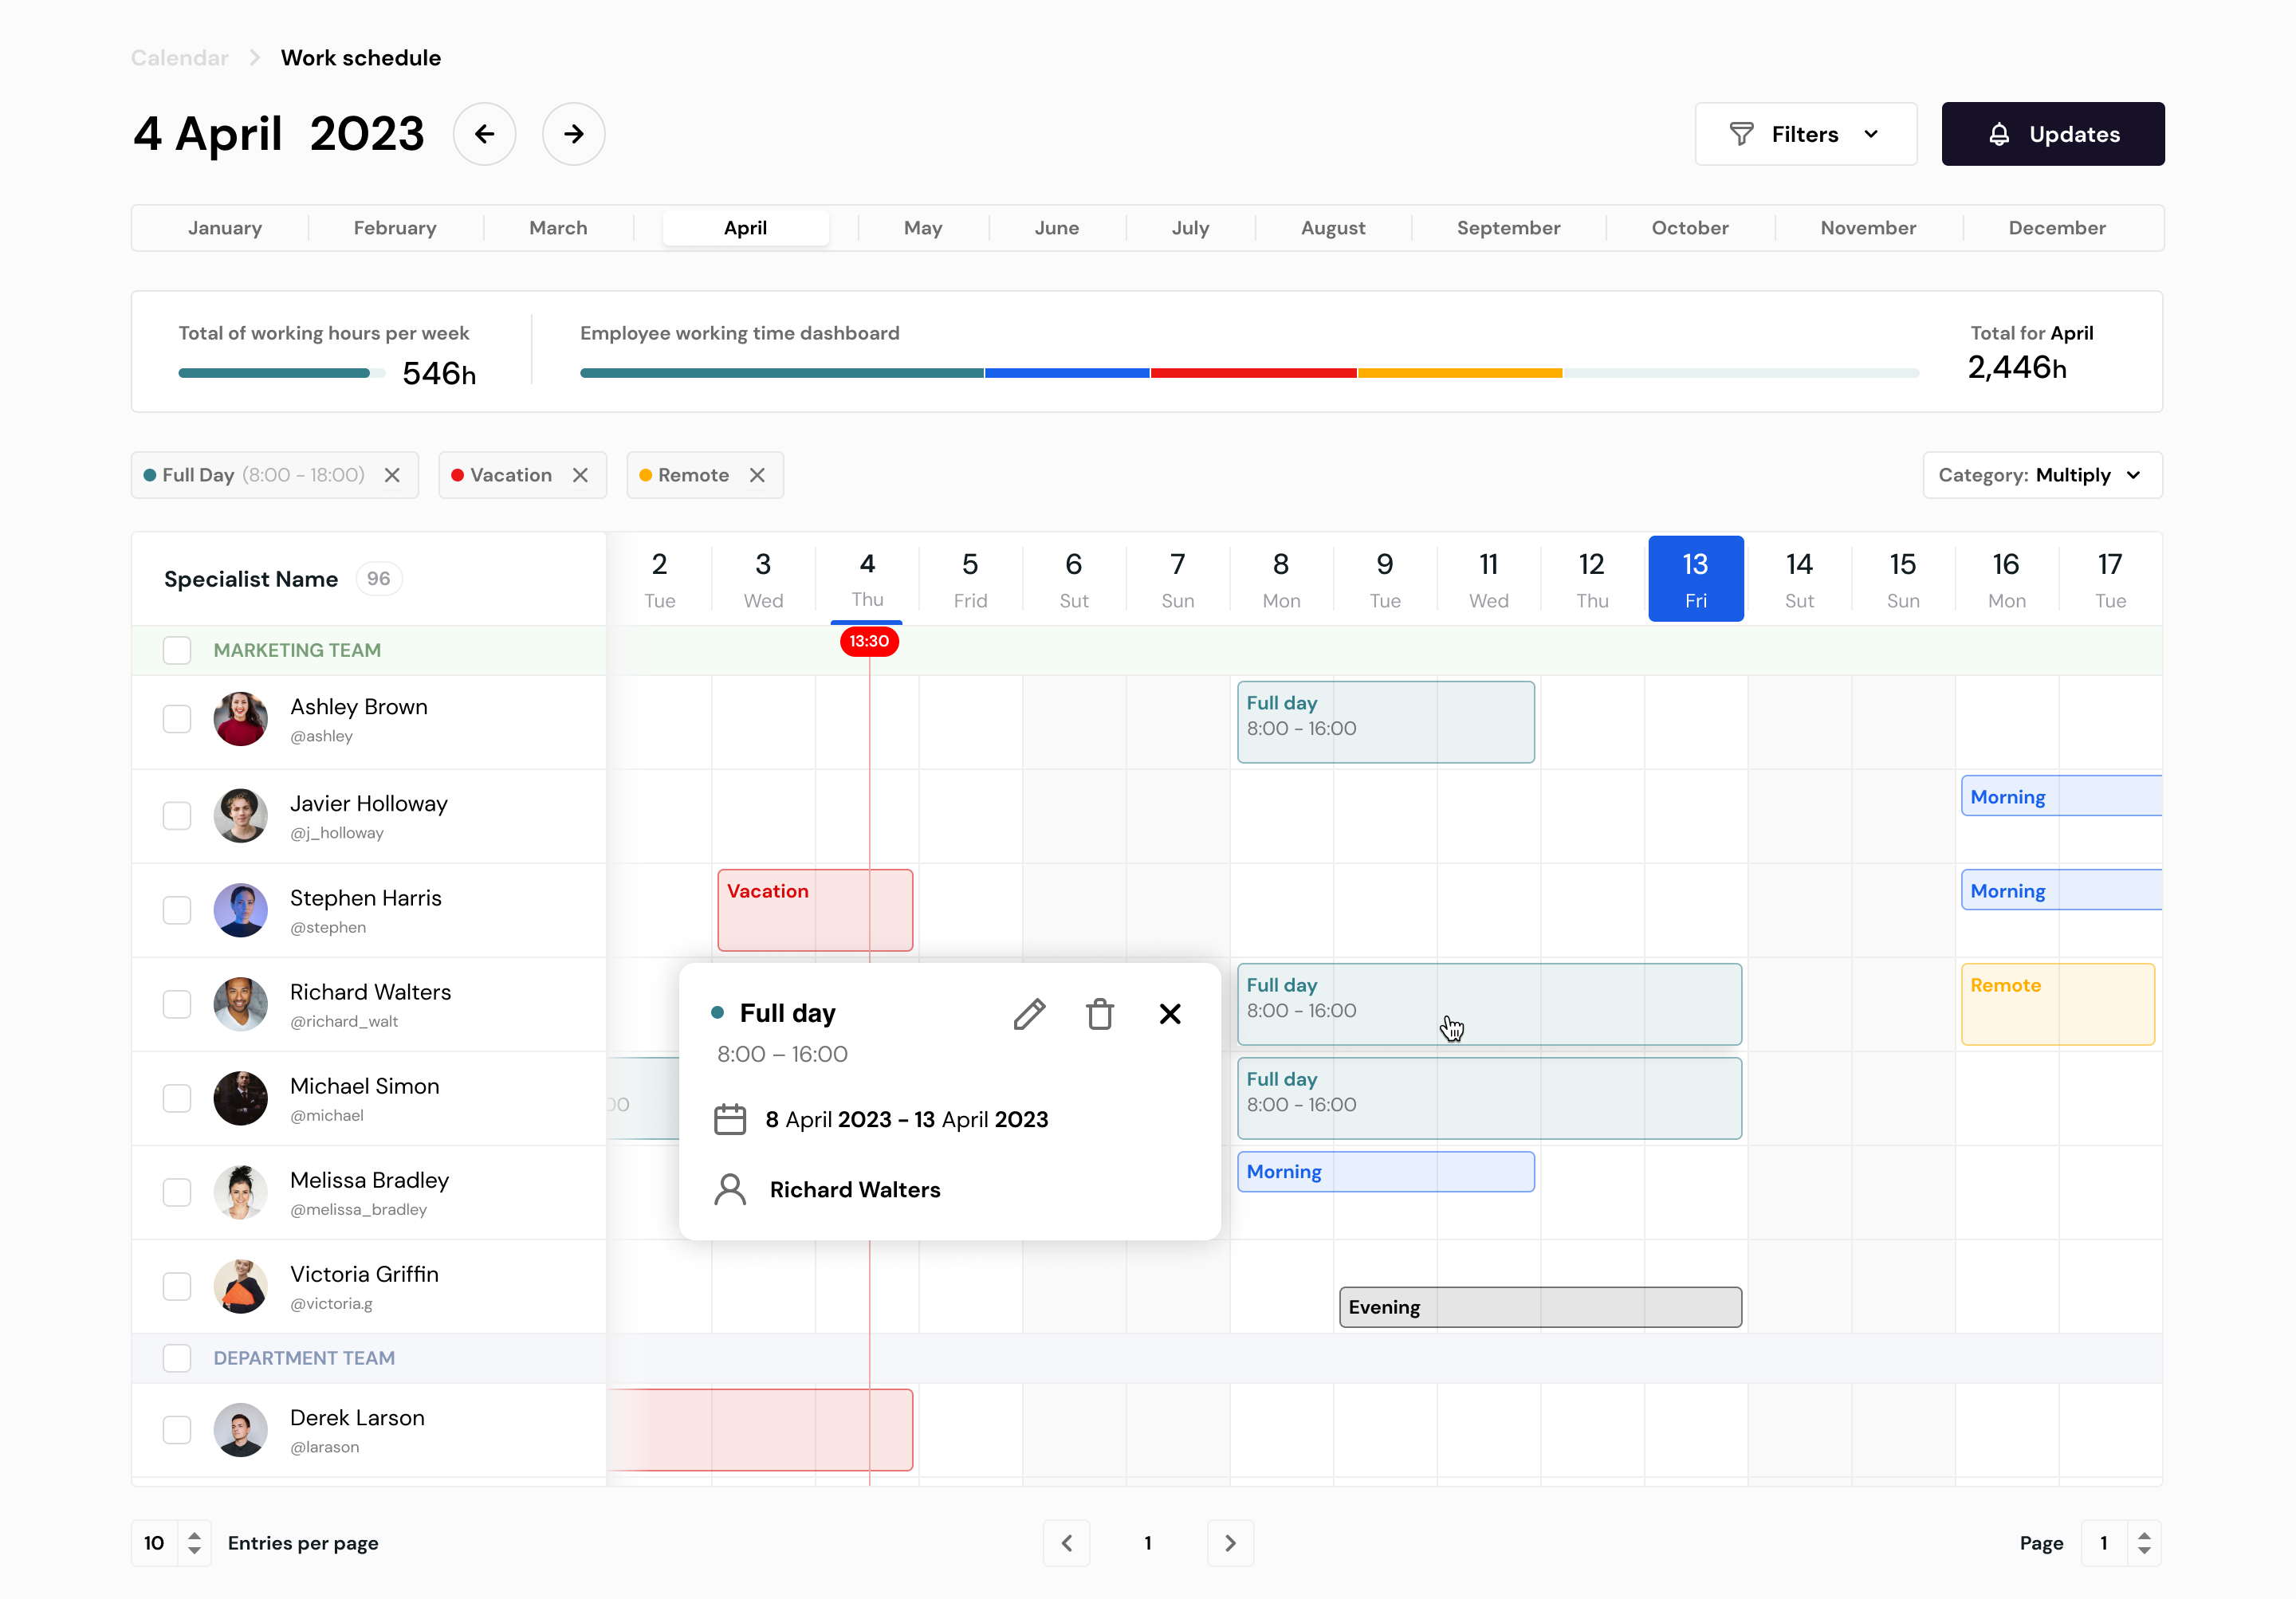This screenshot has height=1599, width=2296.
Task: Check the box for Derek Larson
Action: click(177, 1430)
